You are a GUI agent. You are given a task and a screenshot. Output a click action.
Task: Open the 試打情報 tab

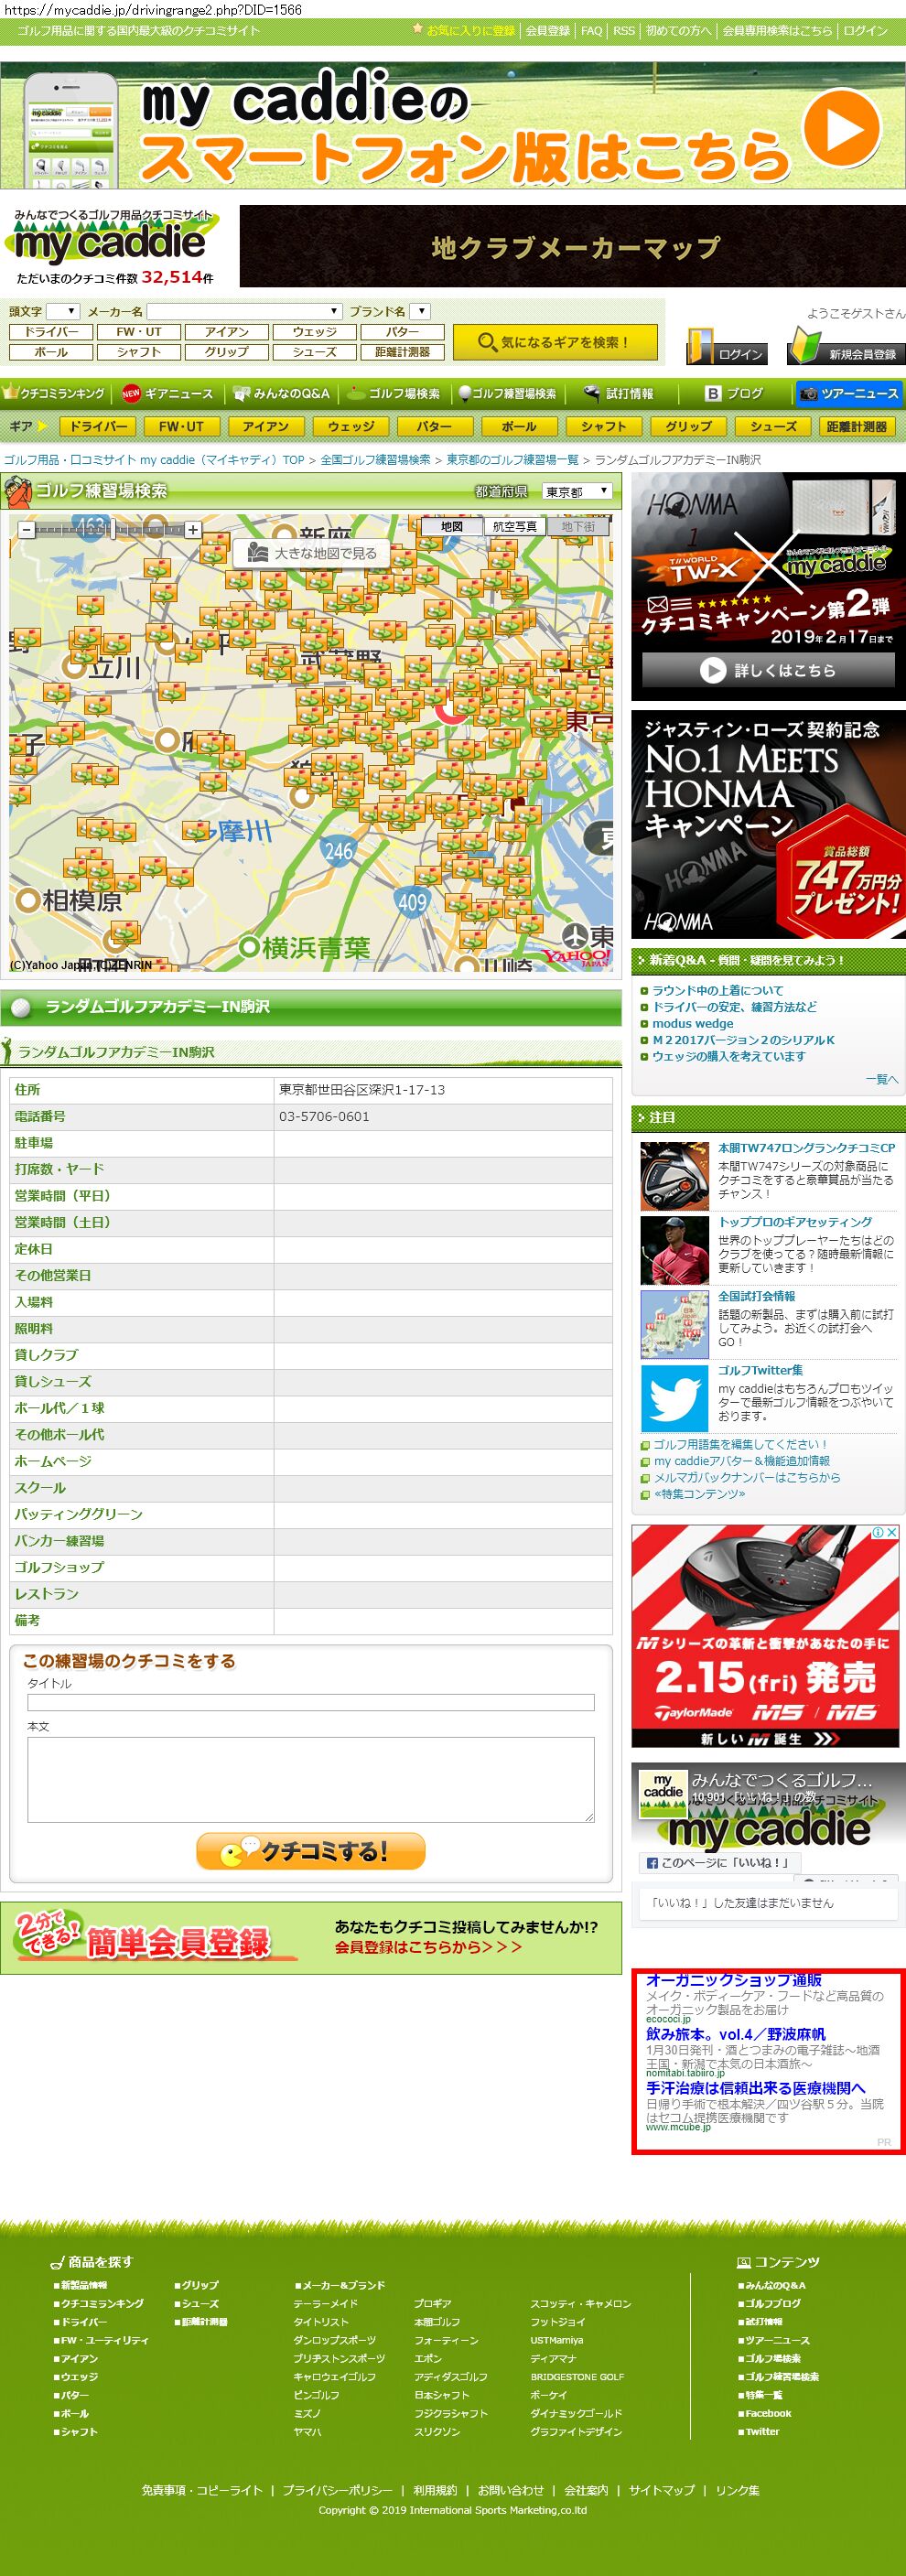(x=620, y=394)
